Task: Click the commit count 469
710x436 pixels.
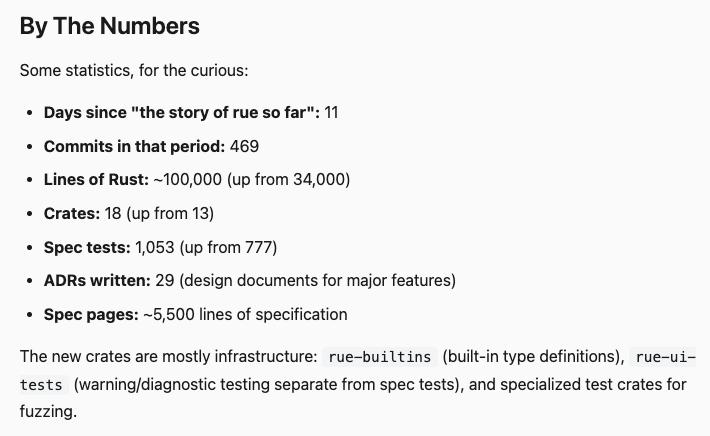Action: click(x=244, y=146)
